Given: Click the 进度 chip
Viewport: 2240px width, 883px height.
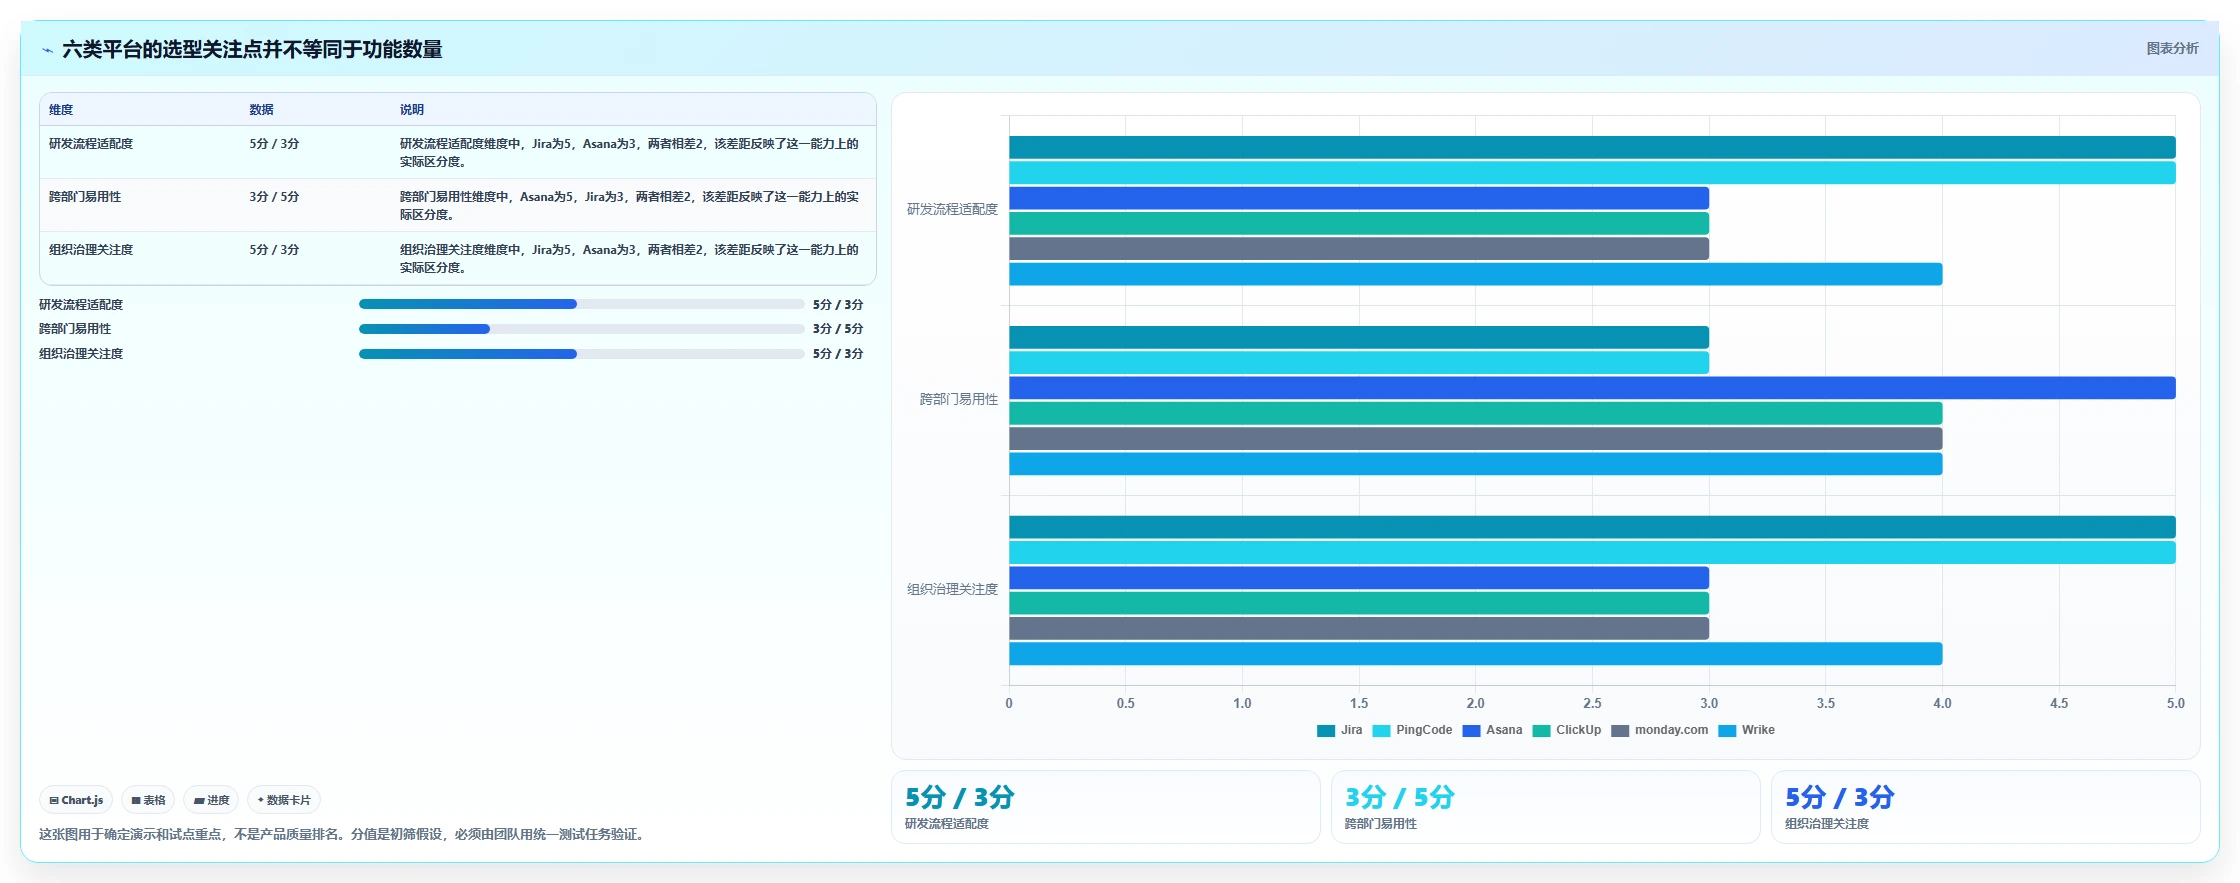Looking at the screenshot, I should tap(211, 800).
